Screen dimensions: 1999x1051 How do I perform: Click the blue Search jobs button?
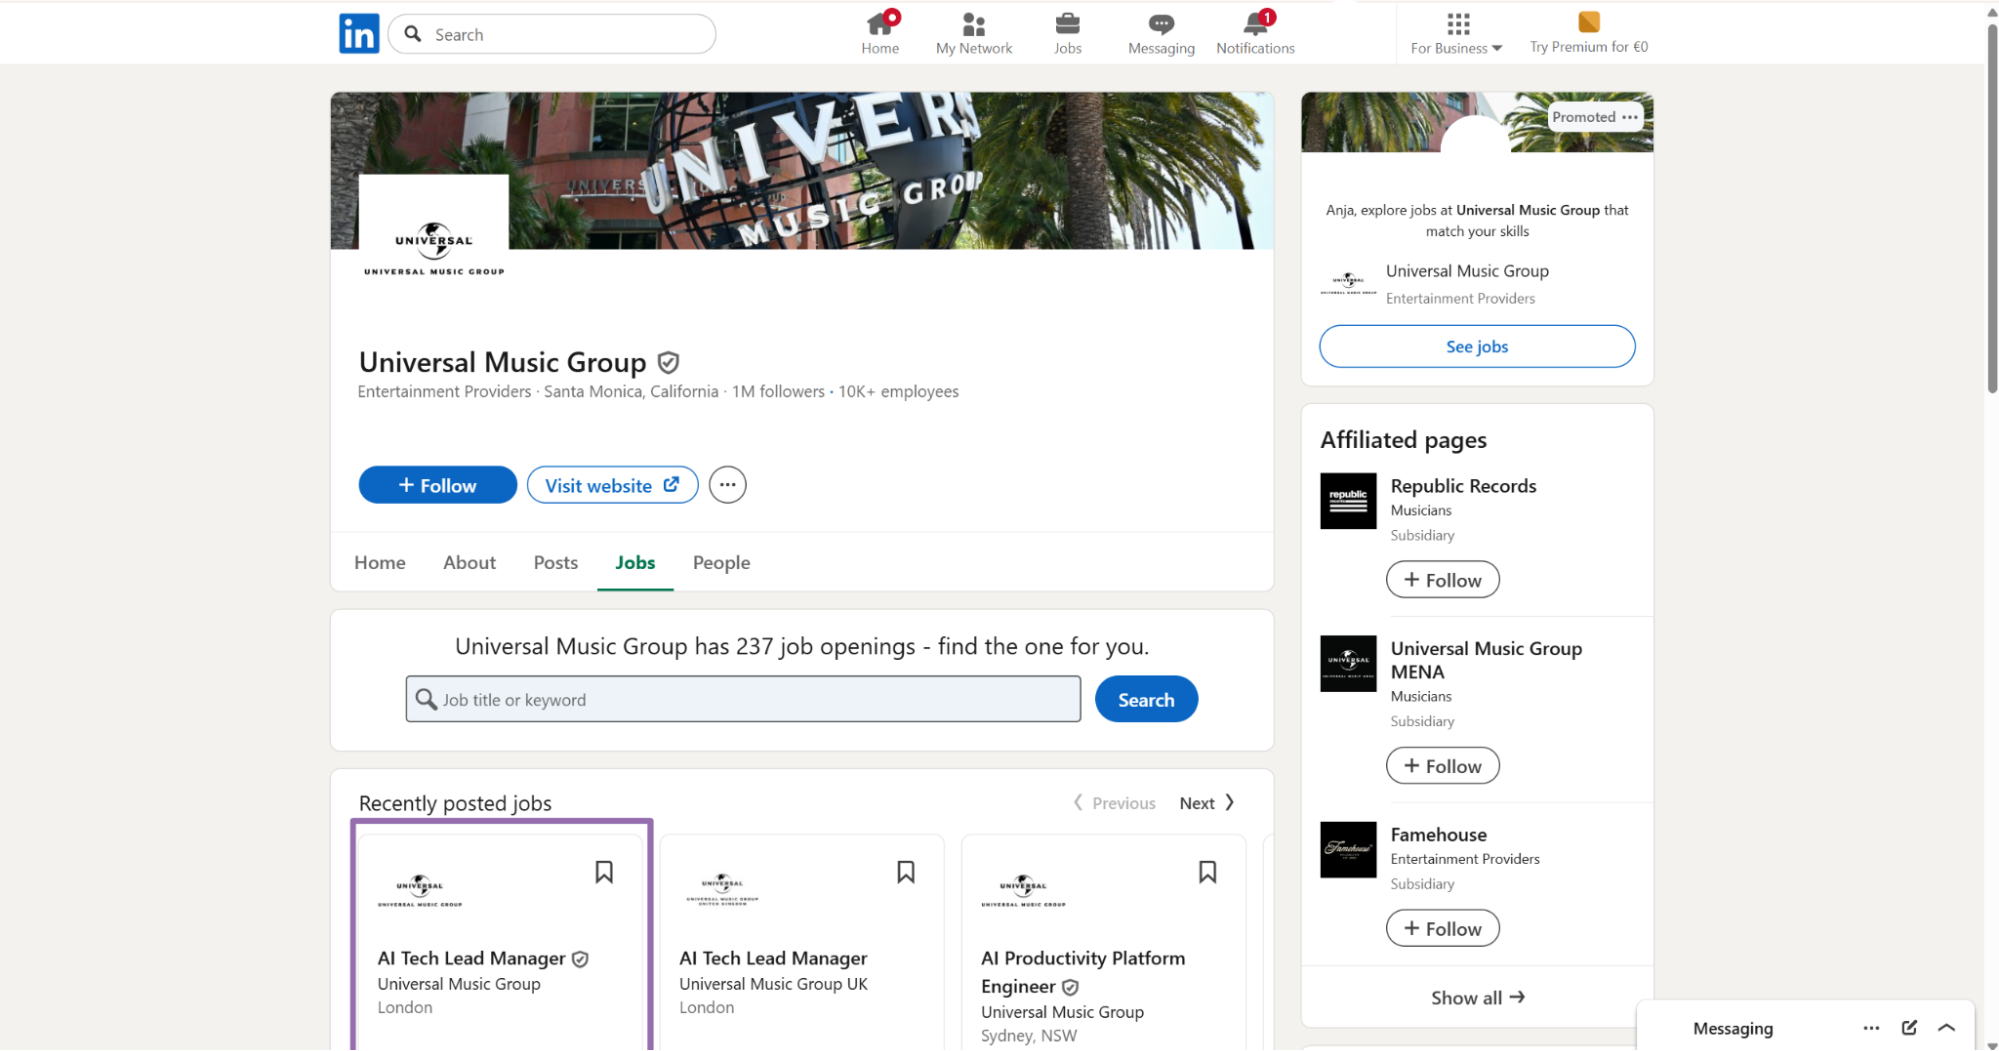(1146, 699)
